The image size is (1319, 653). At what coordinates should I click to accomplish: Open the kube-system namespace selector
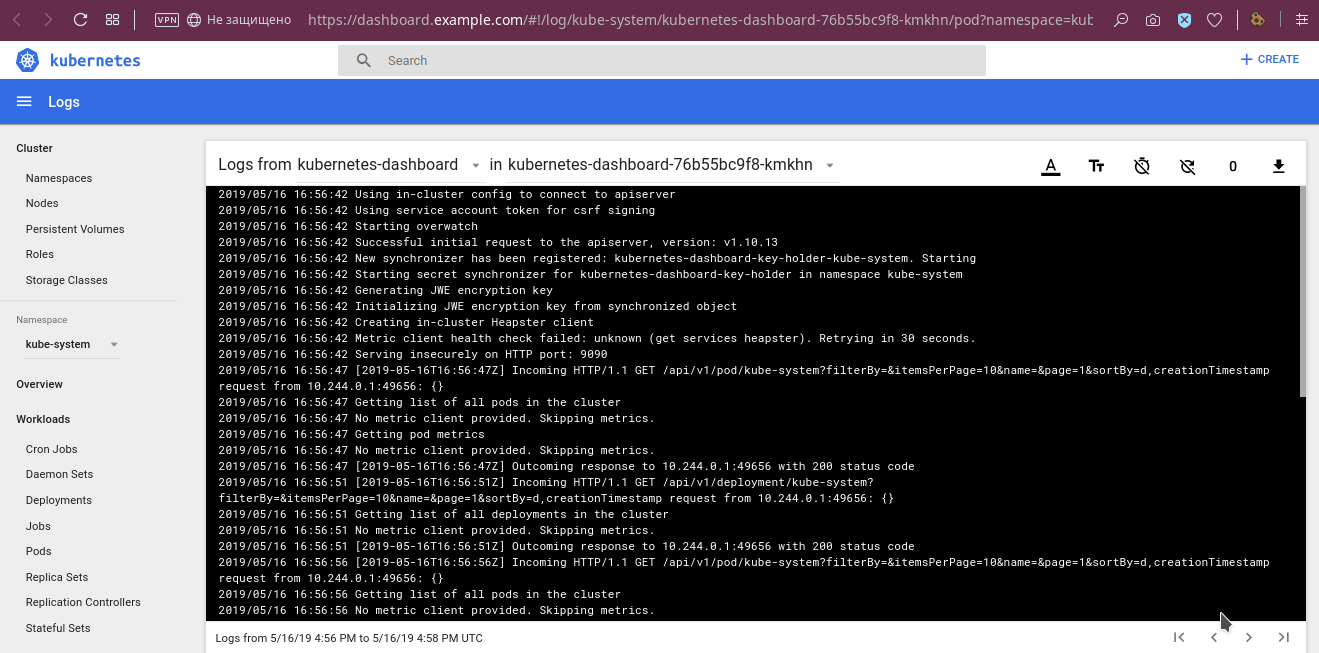(71, 344)
